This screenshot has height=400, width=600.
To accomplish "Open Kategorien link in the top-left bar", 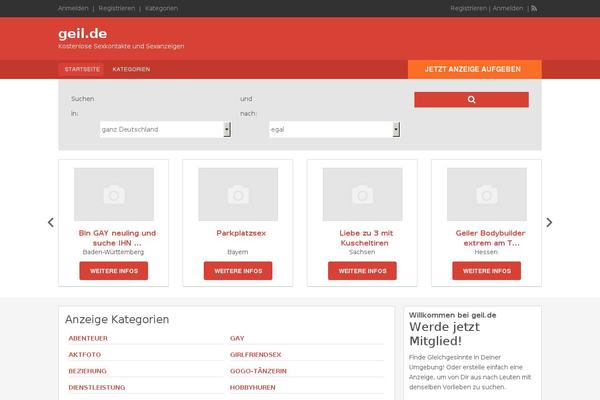I will click(x=161, y=8).
